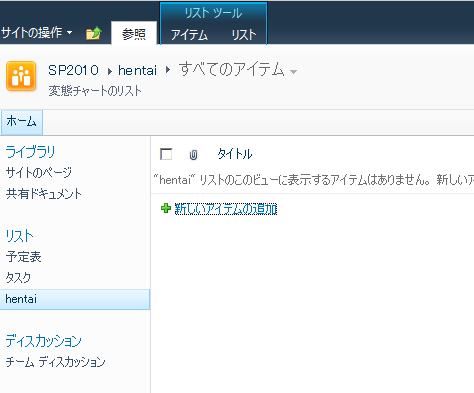
Task: Click the リスト heading in sidebar
Action: (19, 236)
